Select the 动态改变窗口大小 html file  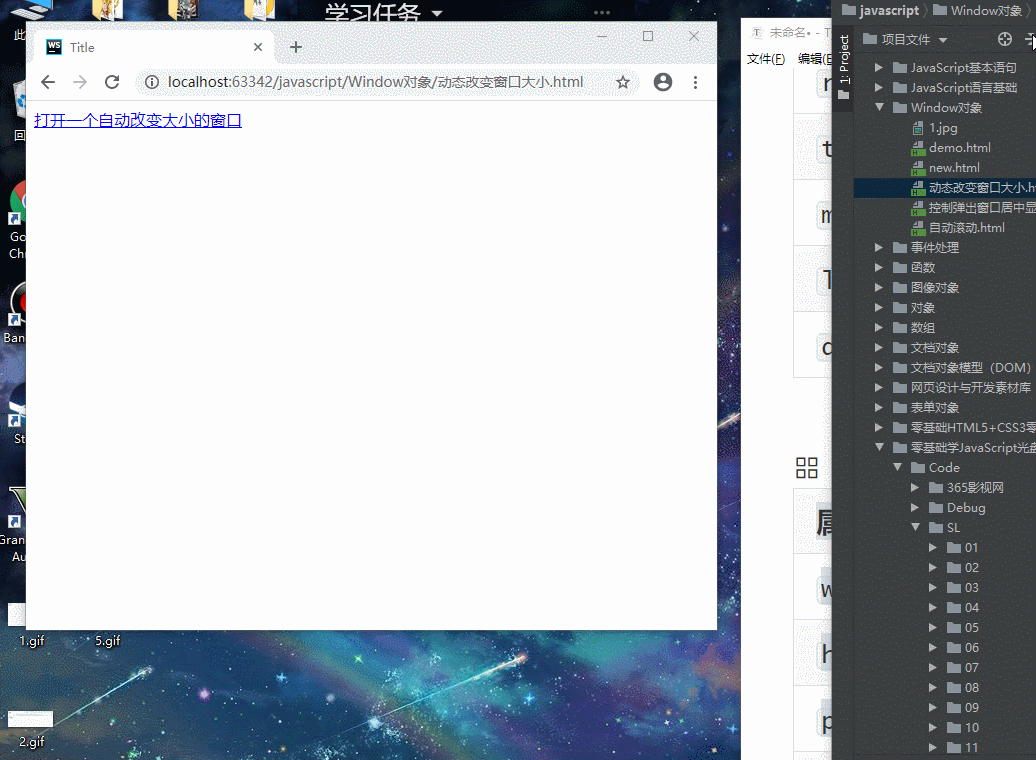pyautogui.click(x=973, y=188)
